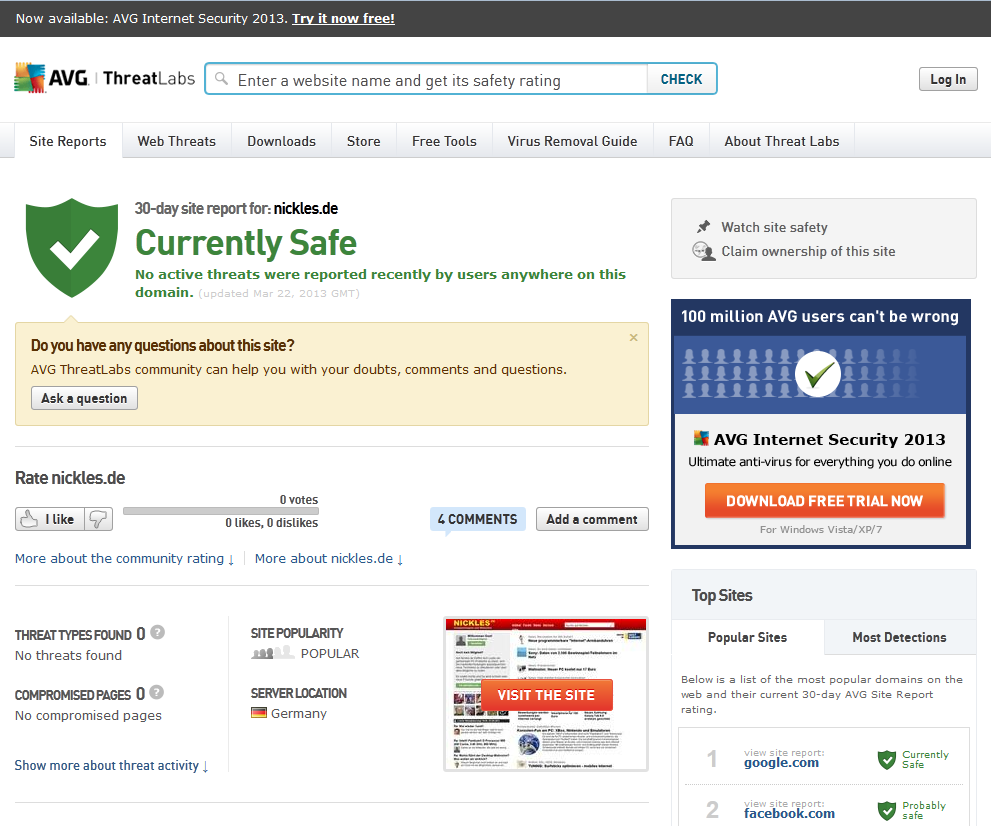
Task: Click the Top Sites heading
Action: [x=722, y=595]
